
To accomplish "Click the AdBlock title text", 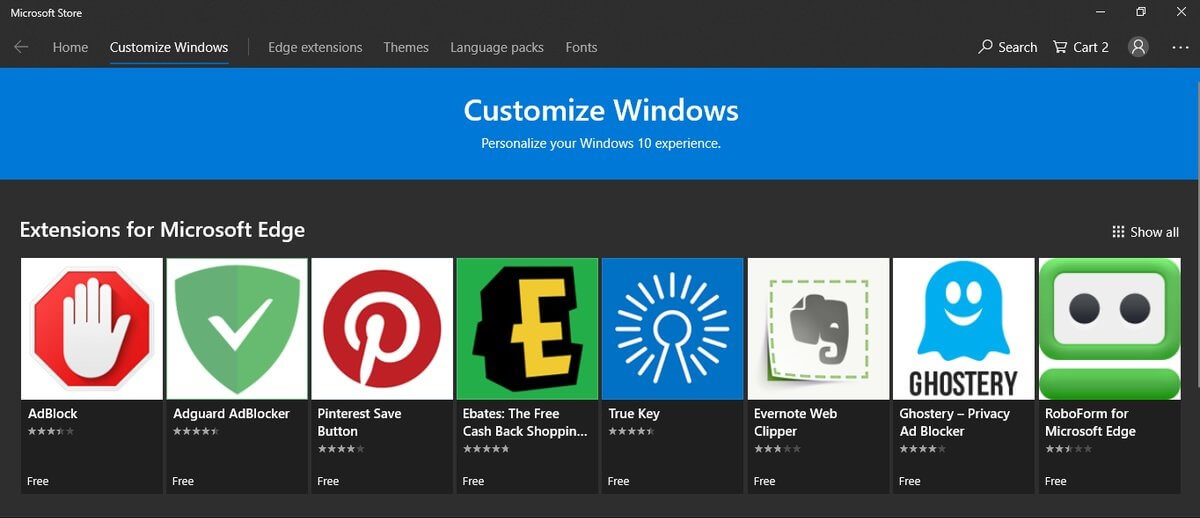I will point(53,413).
